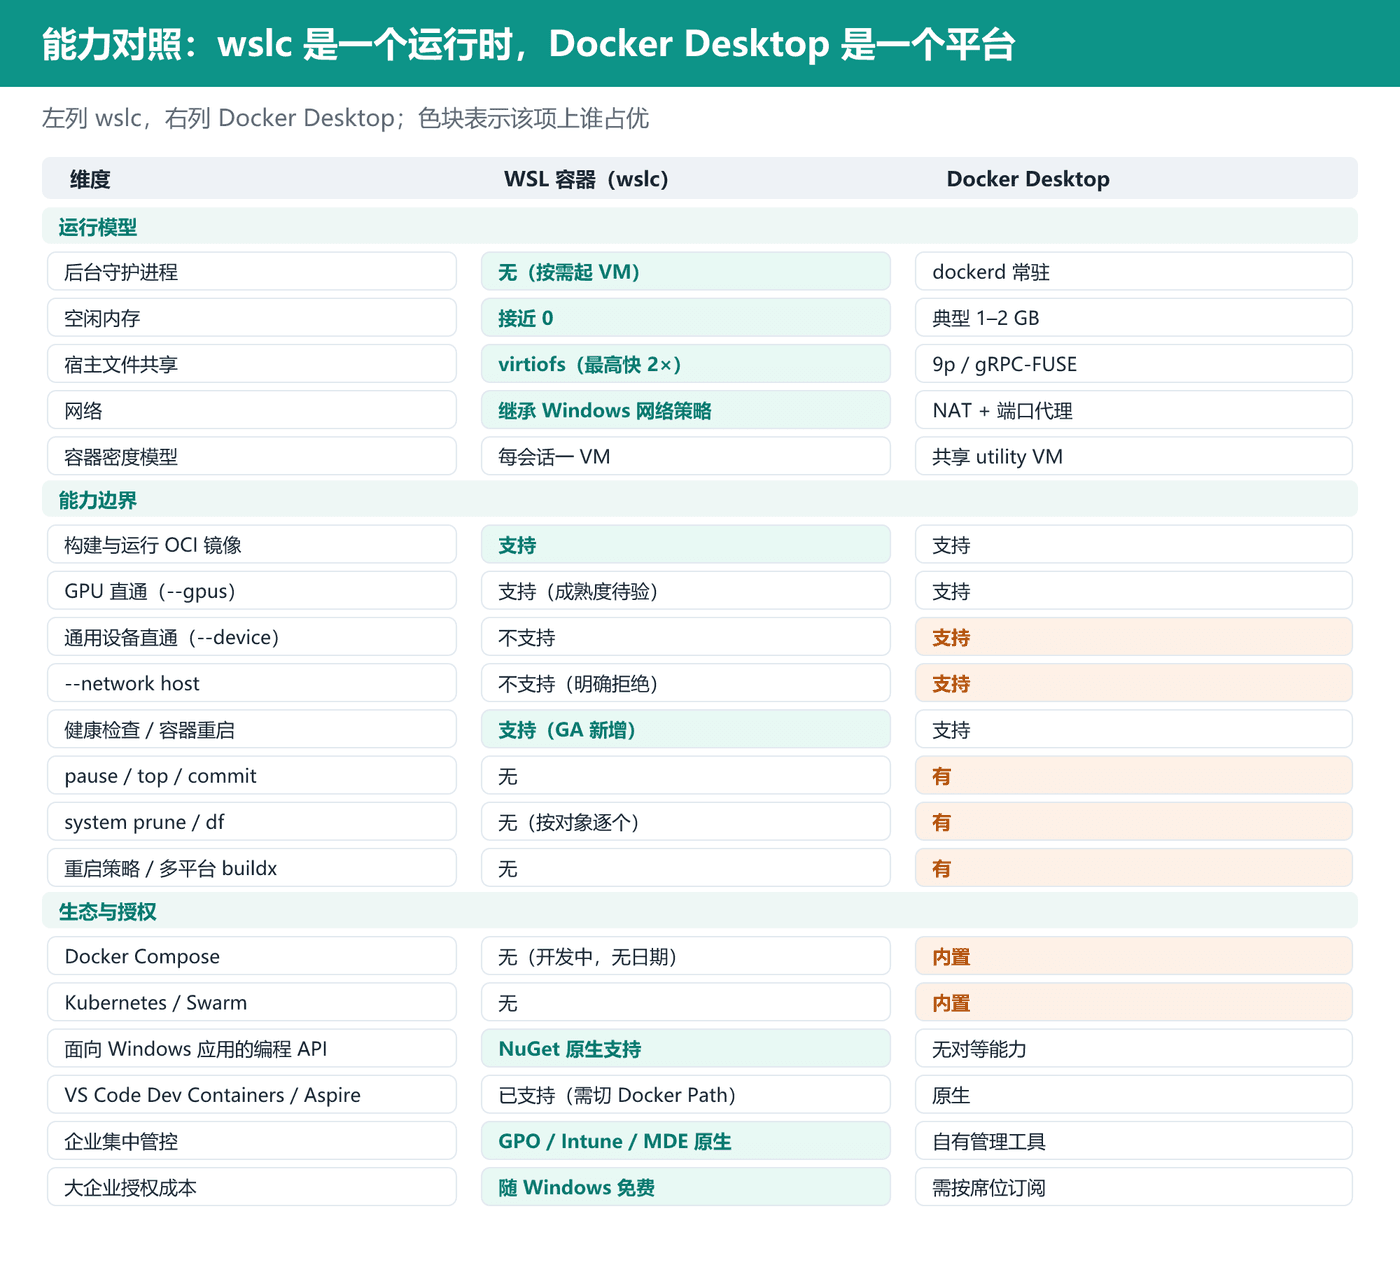Image resolution: width=1400 pixels, height=1270 pixels.
Task: Click the 'WSL 容器（wslc）' column header
Action: tap(586, 179)
